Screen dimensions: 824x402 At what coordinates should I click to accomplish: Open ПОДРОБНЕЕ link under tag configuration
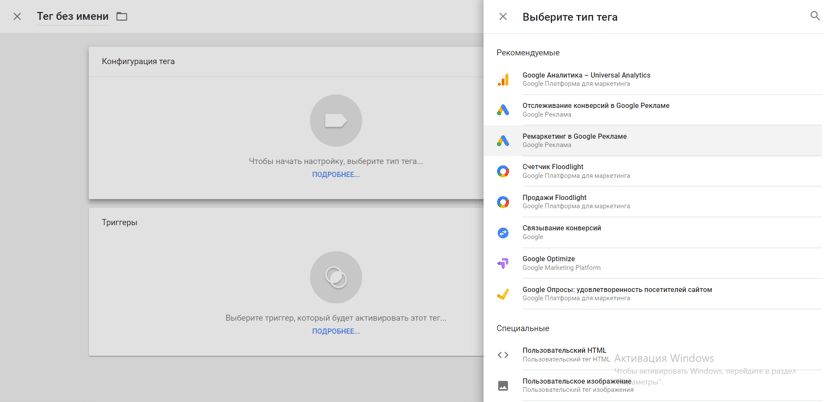(336, 174)
